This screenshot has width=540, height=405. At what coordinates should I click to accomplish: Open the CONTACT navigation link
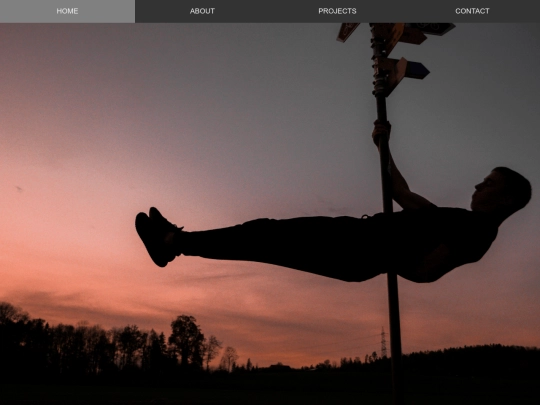coord(472,11)
